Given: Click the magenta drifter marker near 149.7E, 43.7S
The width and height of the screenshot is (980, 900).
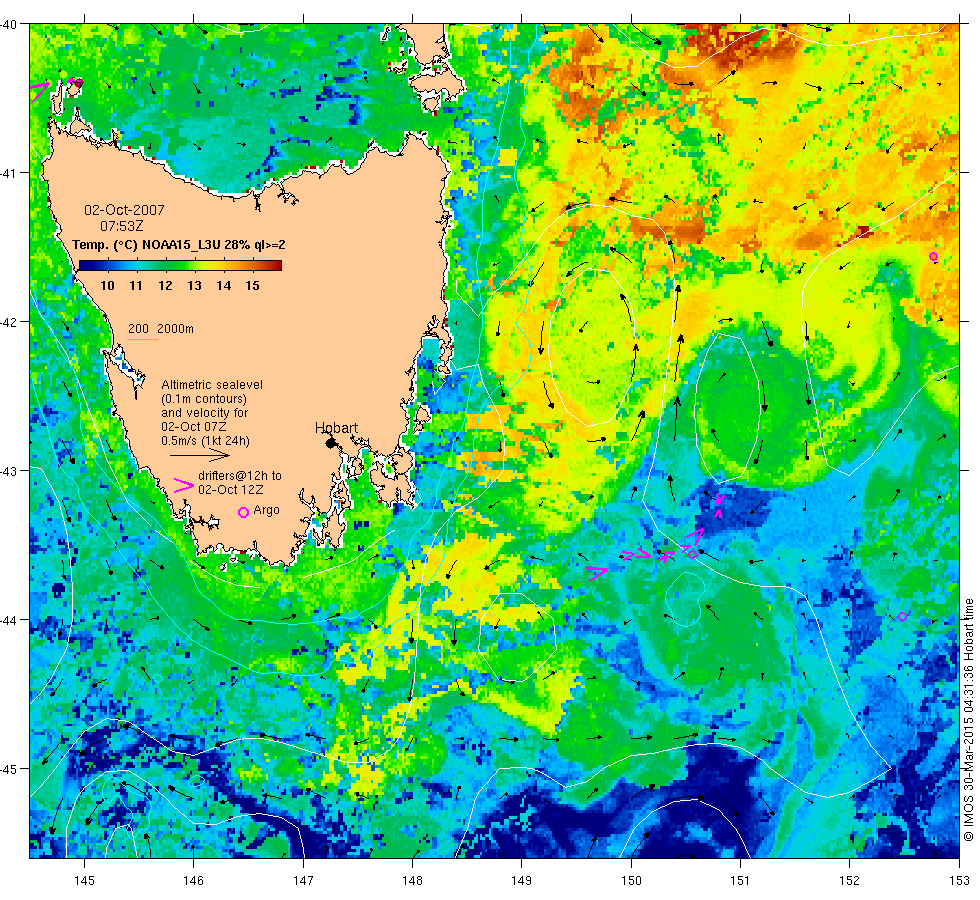Looking at the screenshot, I should click(597, 572).
